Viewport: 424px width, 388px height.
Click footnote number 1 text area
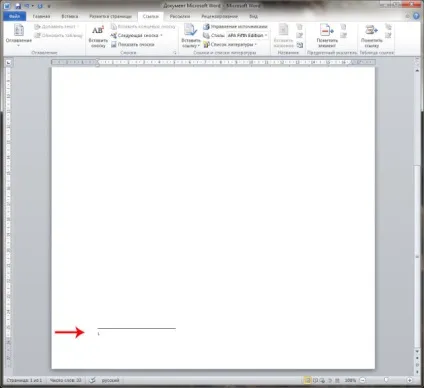tap(99, 334)
